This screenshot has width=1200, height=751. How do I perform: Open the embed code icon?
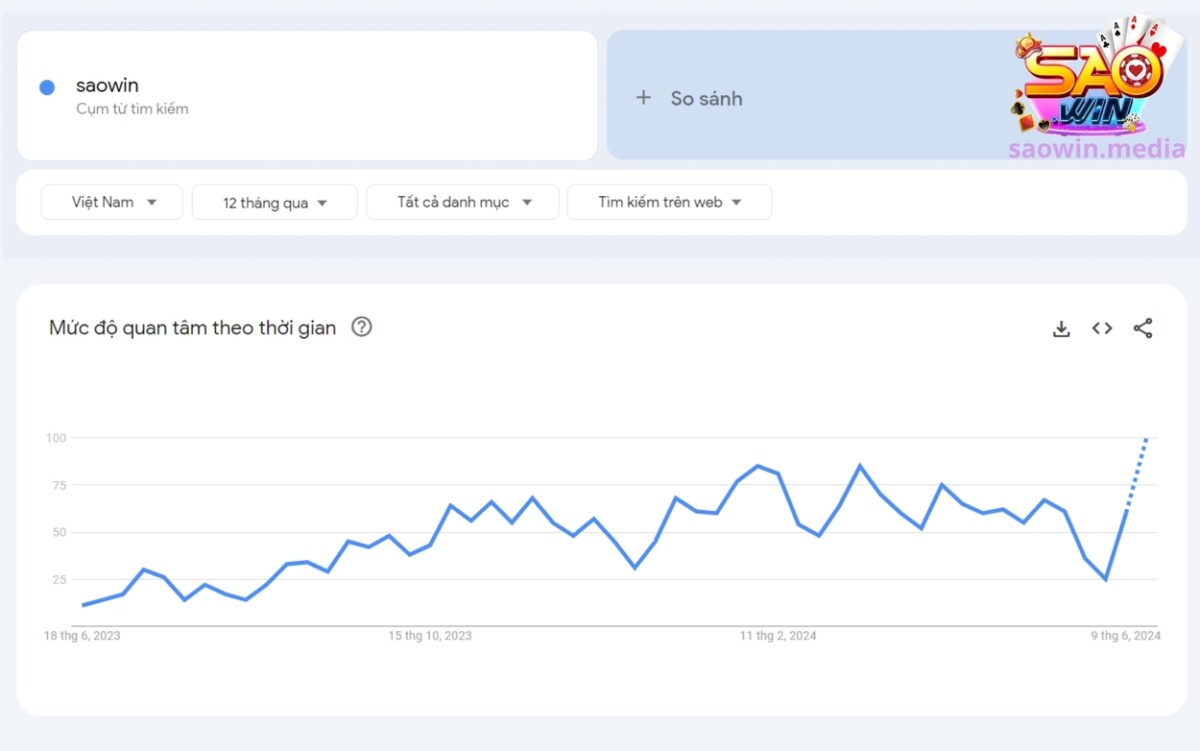click(x=1102, y=328)
